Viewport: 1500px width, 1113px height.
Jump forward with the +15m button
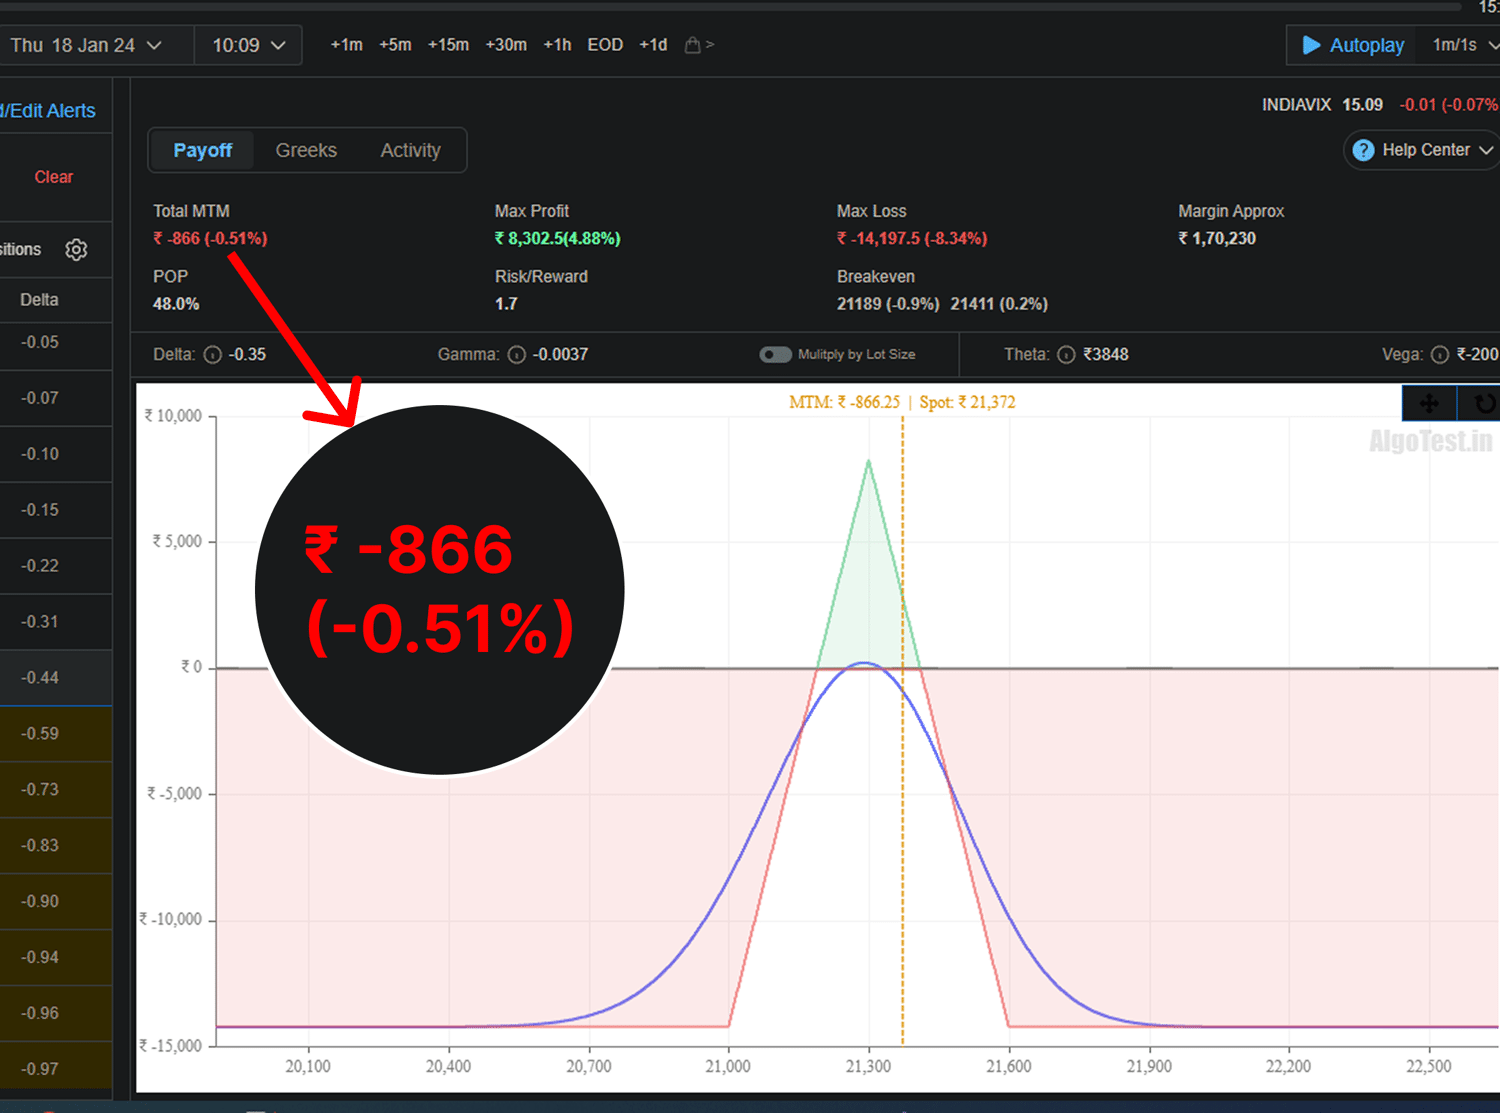click(448, 45)
